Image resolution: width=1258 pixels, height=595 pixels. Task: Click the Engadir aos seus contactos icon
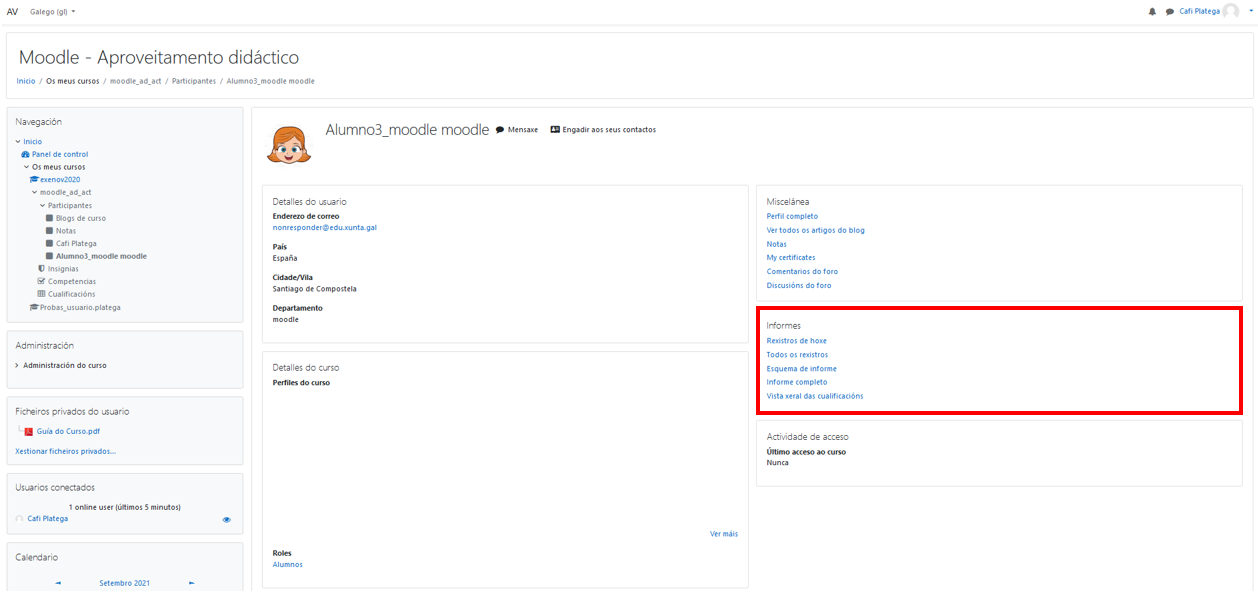[555, 130]
